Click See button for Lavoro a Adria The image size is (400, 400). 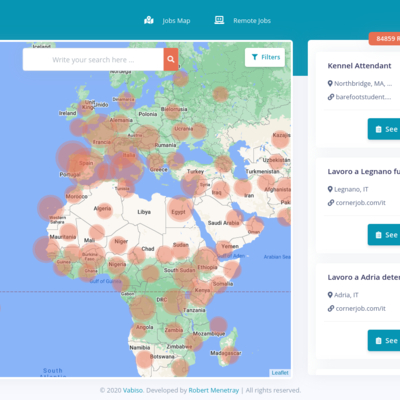[x=384, y=340]
